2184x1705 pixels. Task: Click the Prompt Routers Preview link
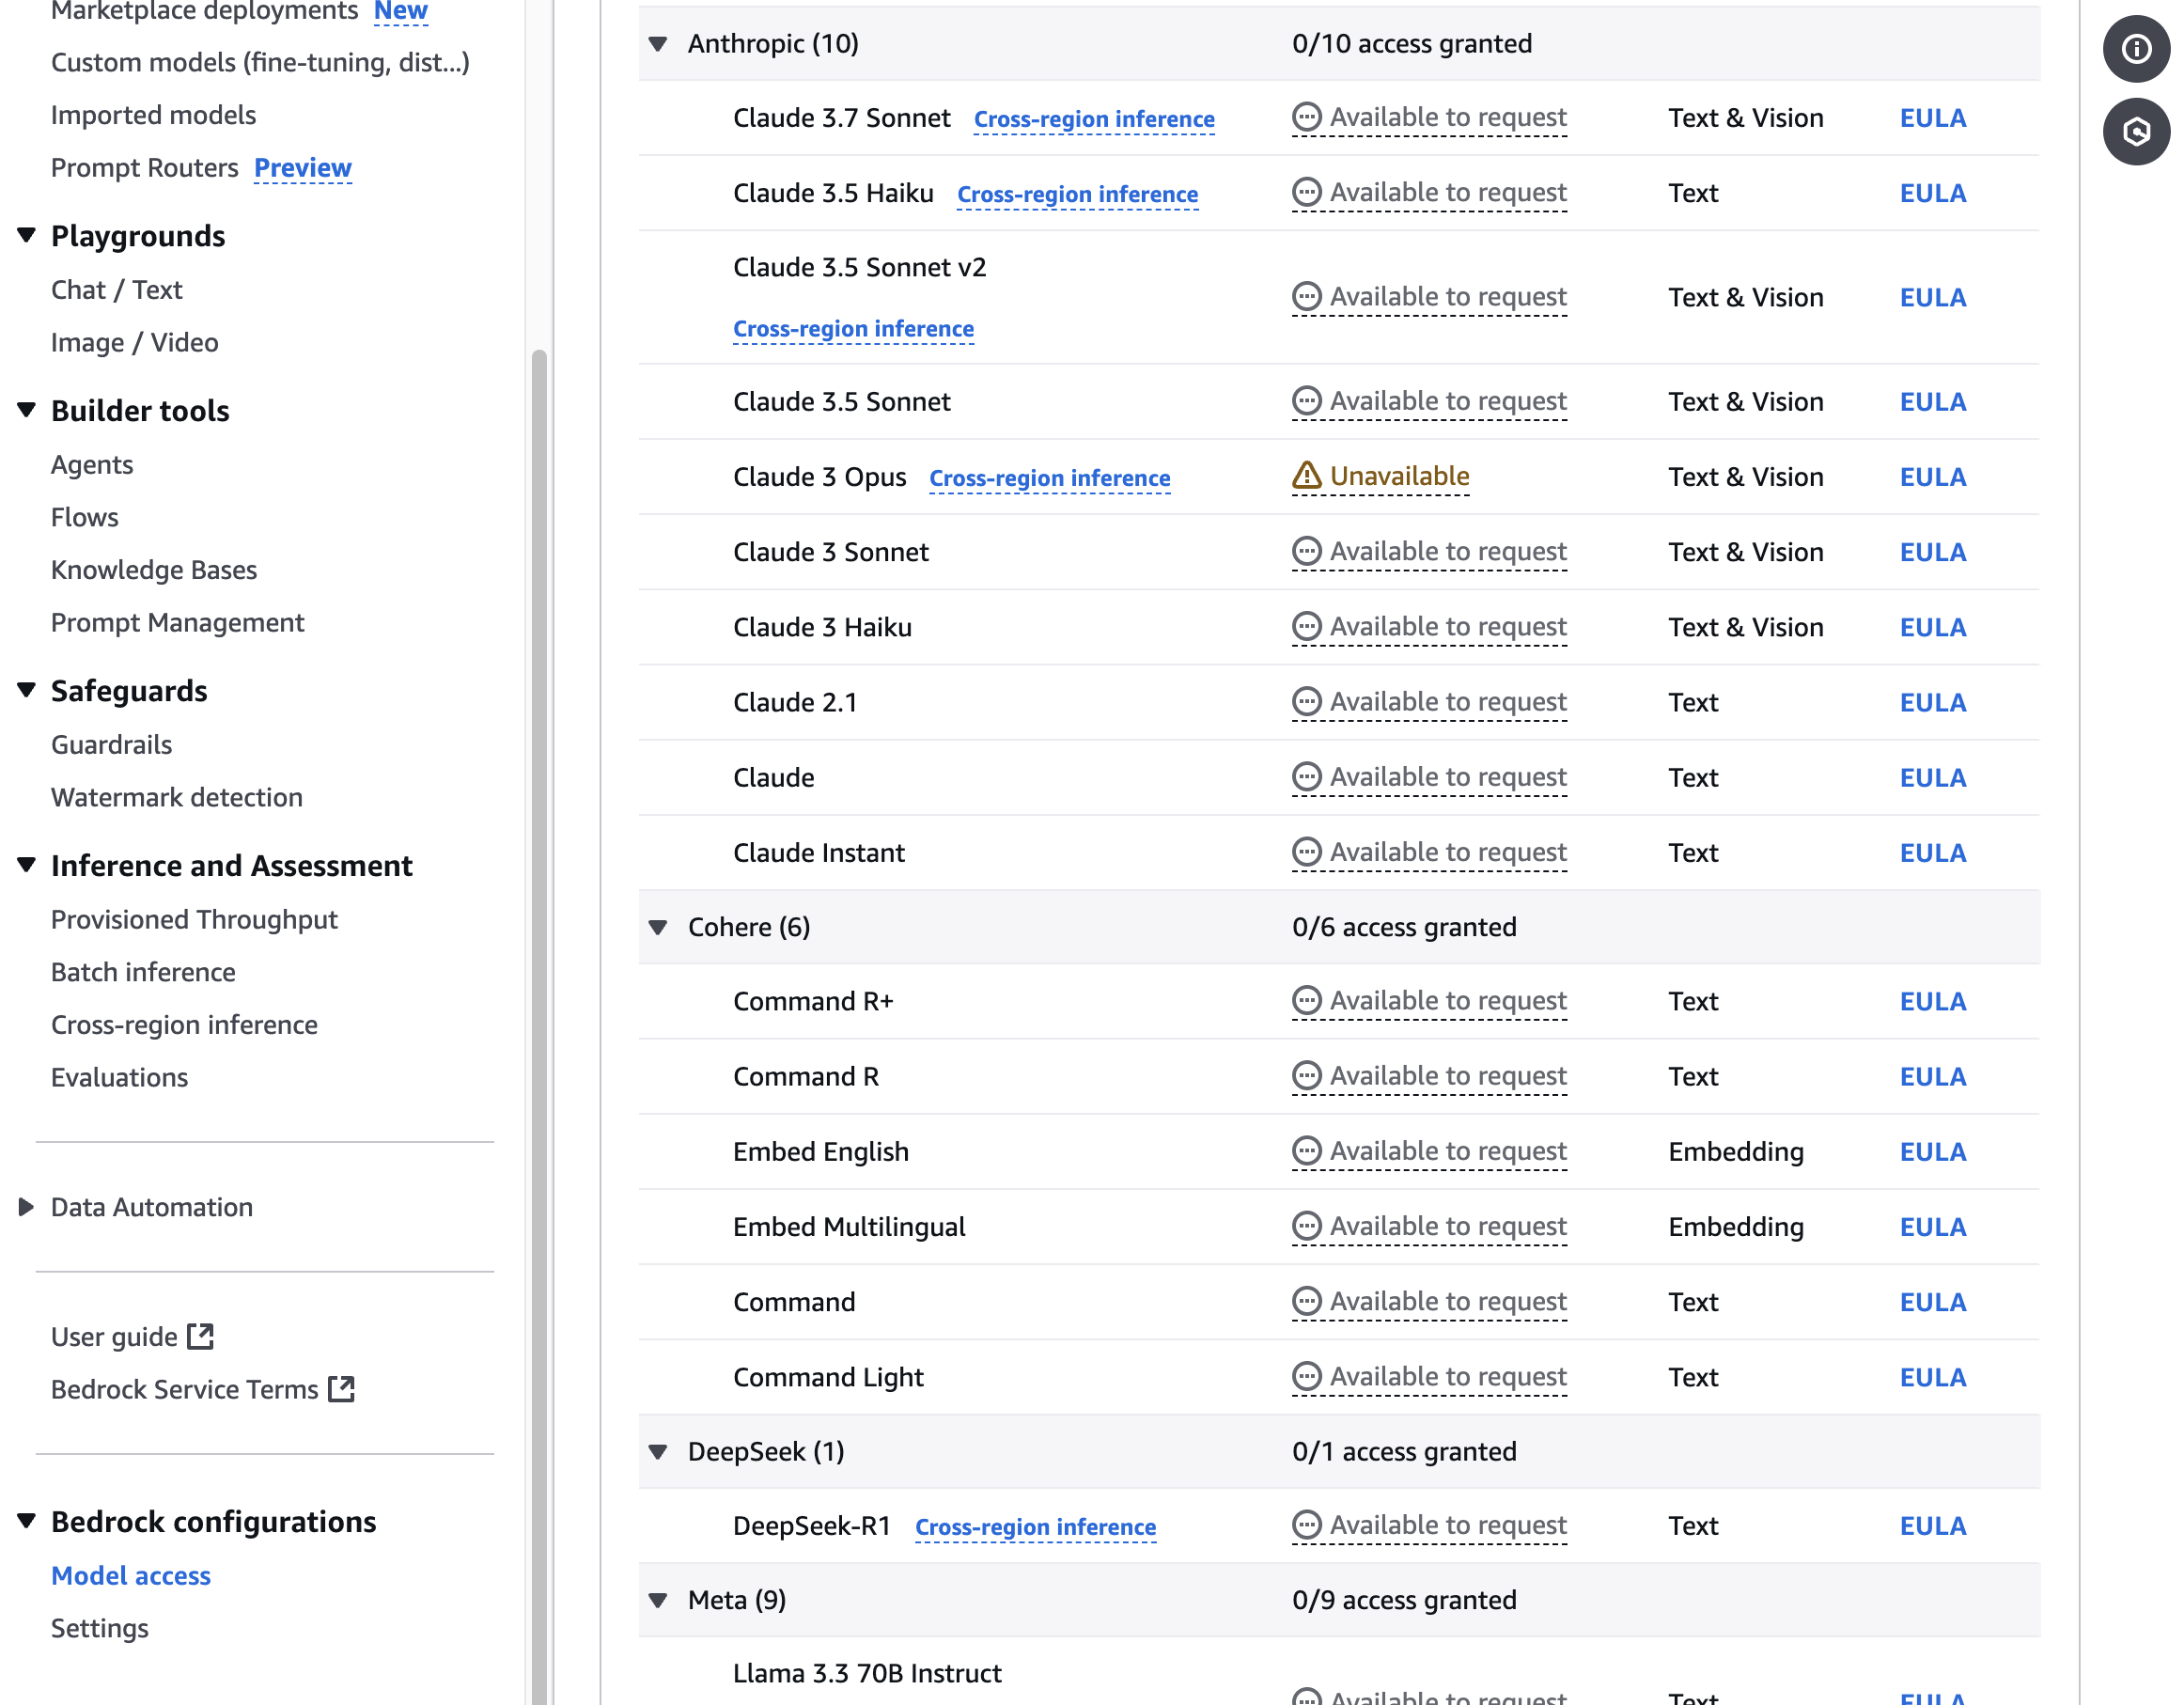click(302, 168)
